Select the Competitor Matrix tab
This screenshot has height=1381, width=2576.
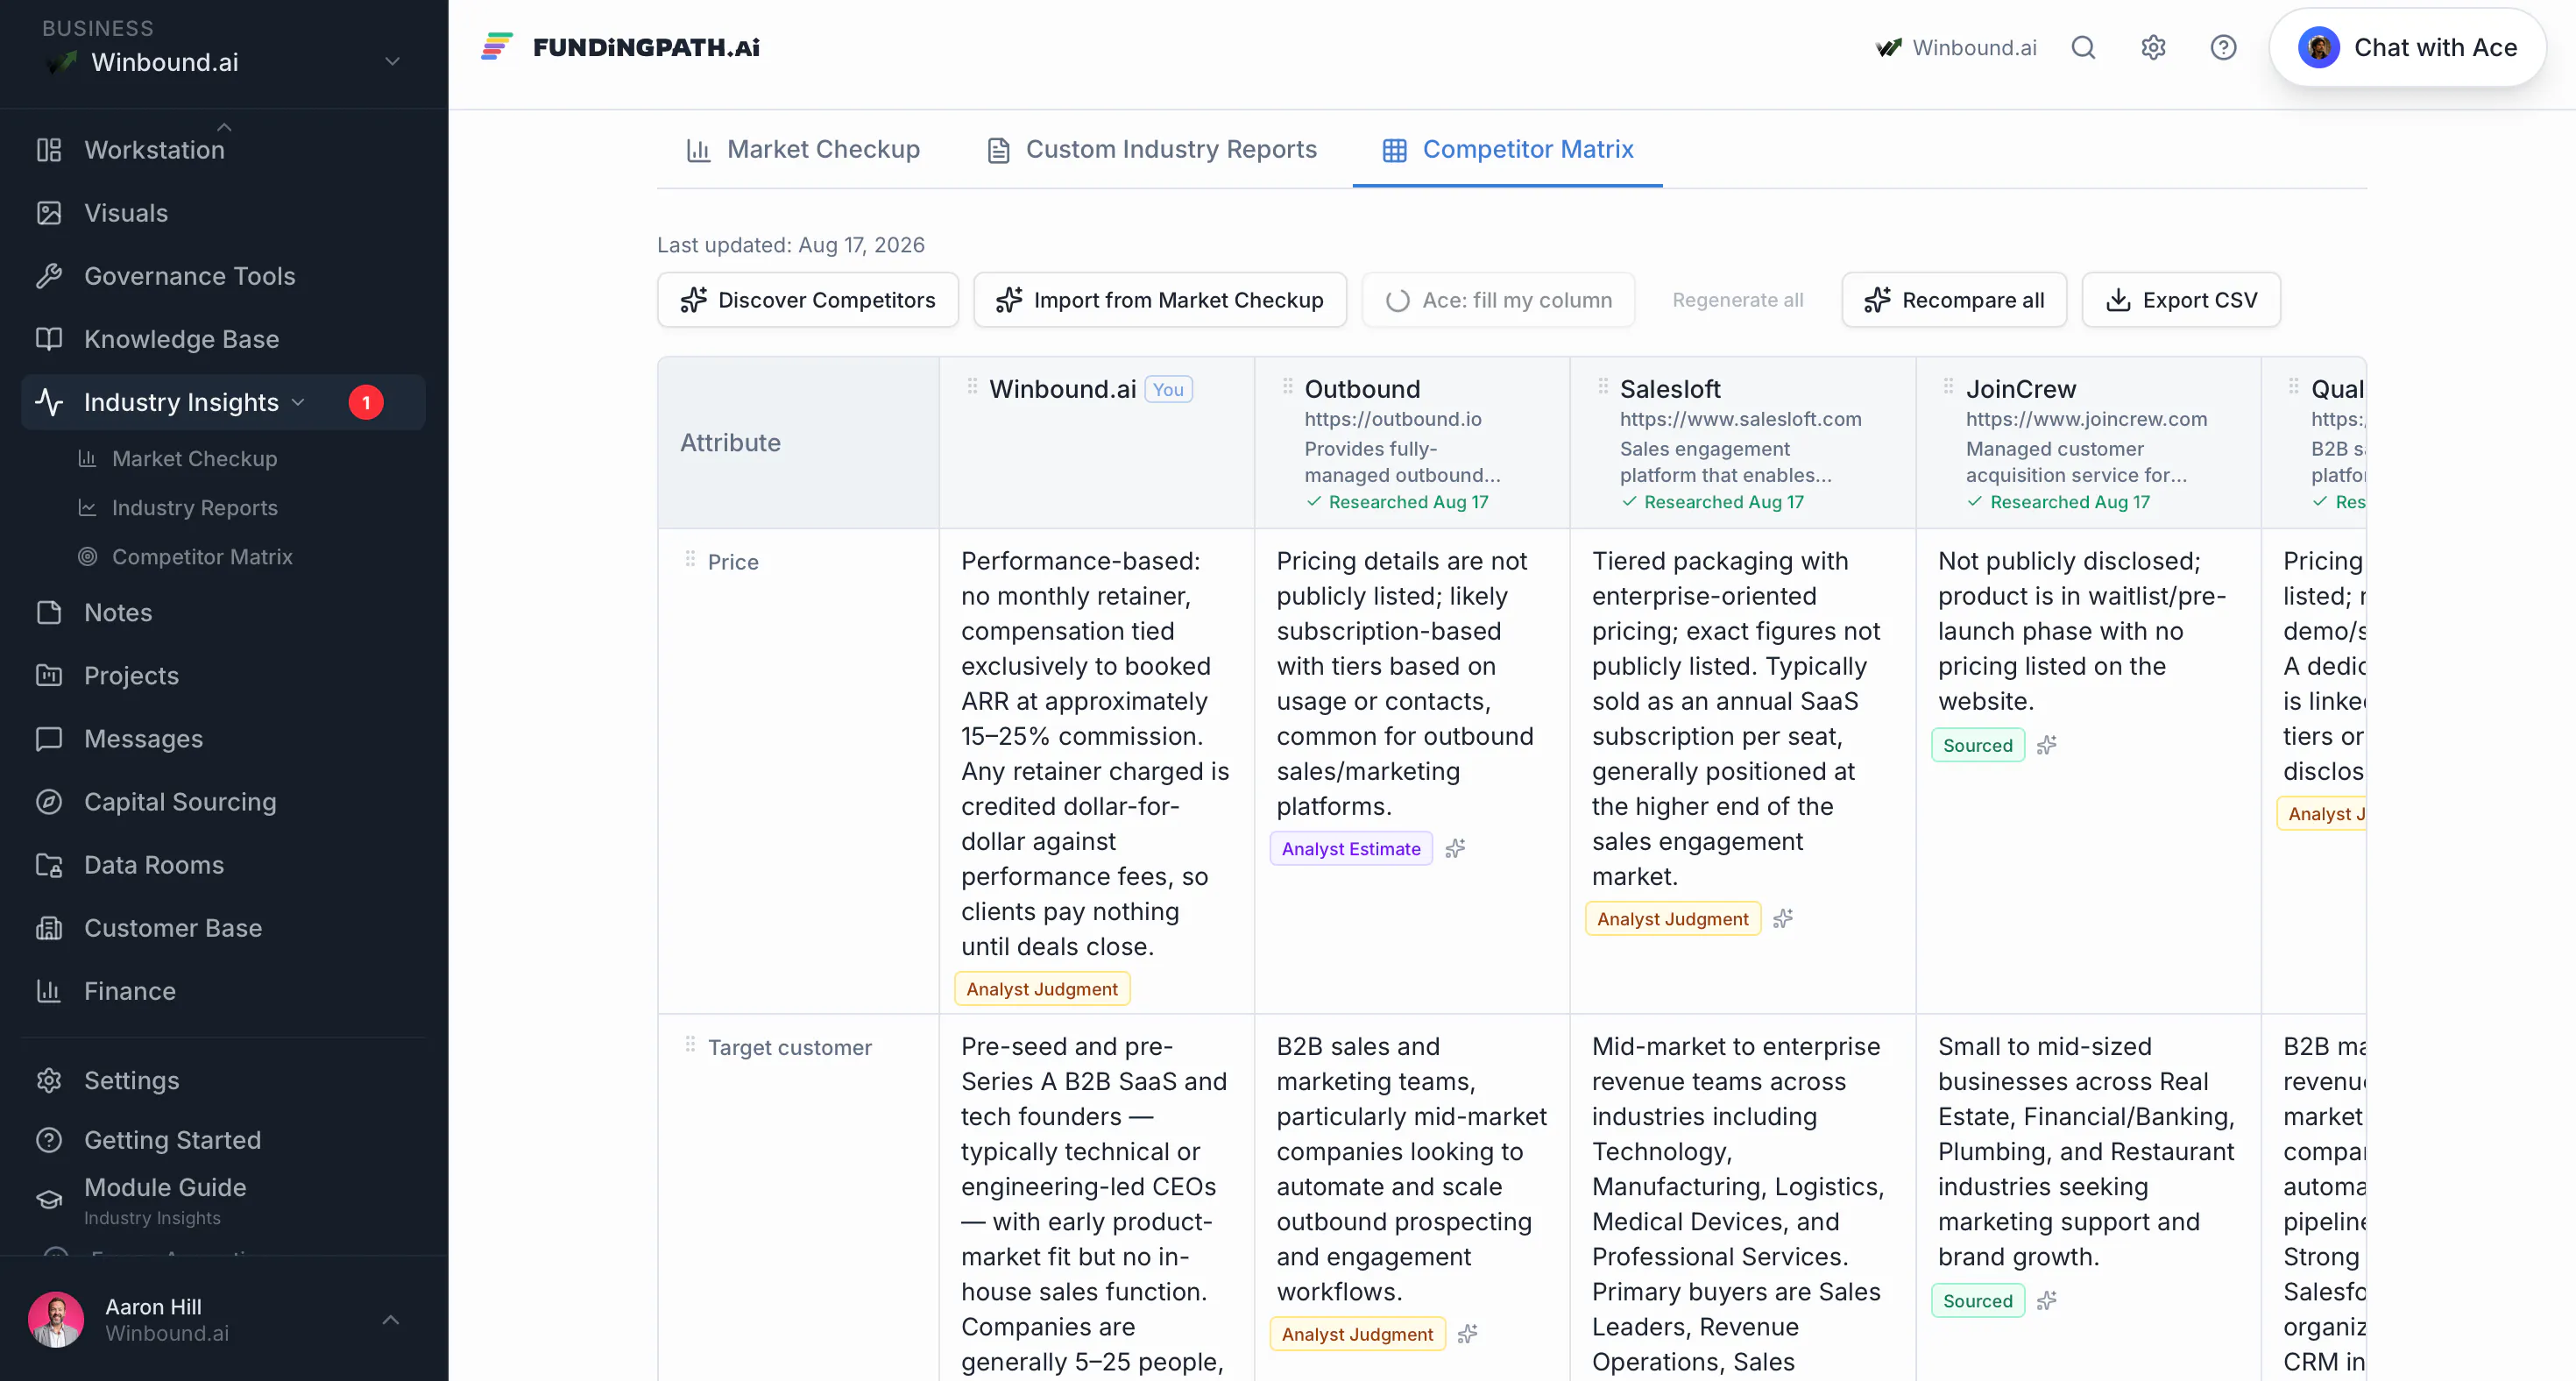(x=1508, y=149)
